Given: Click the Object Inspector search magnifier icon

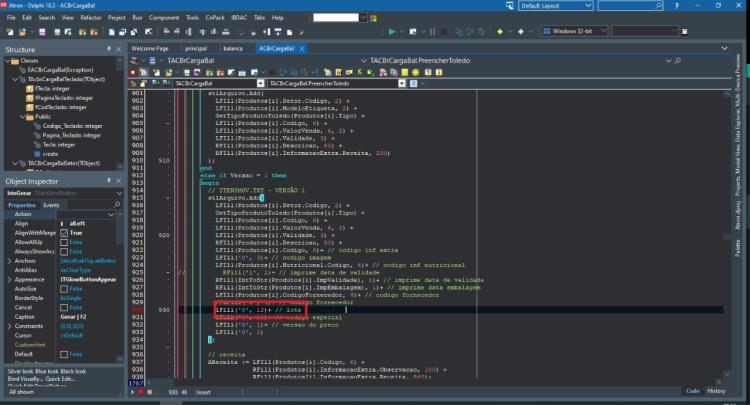Looking at the screenshot, I should point(117,205).
